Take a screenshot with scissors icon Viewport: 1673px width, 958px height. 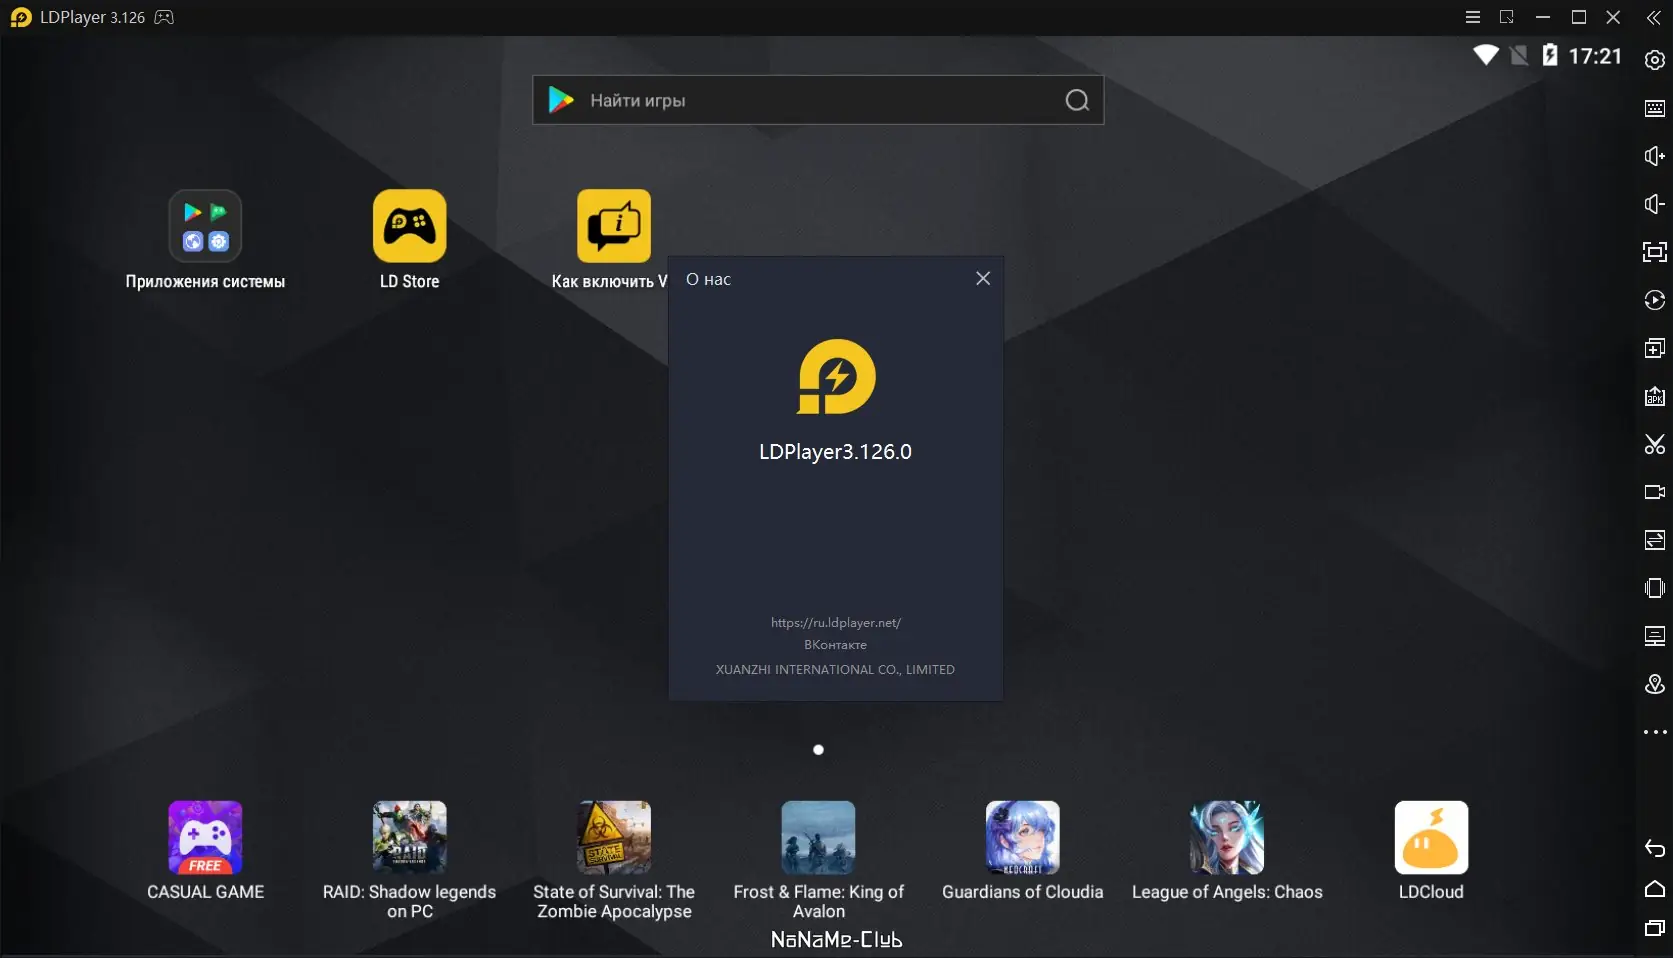click(x=1655, y=444)
